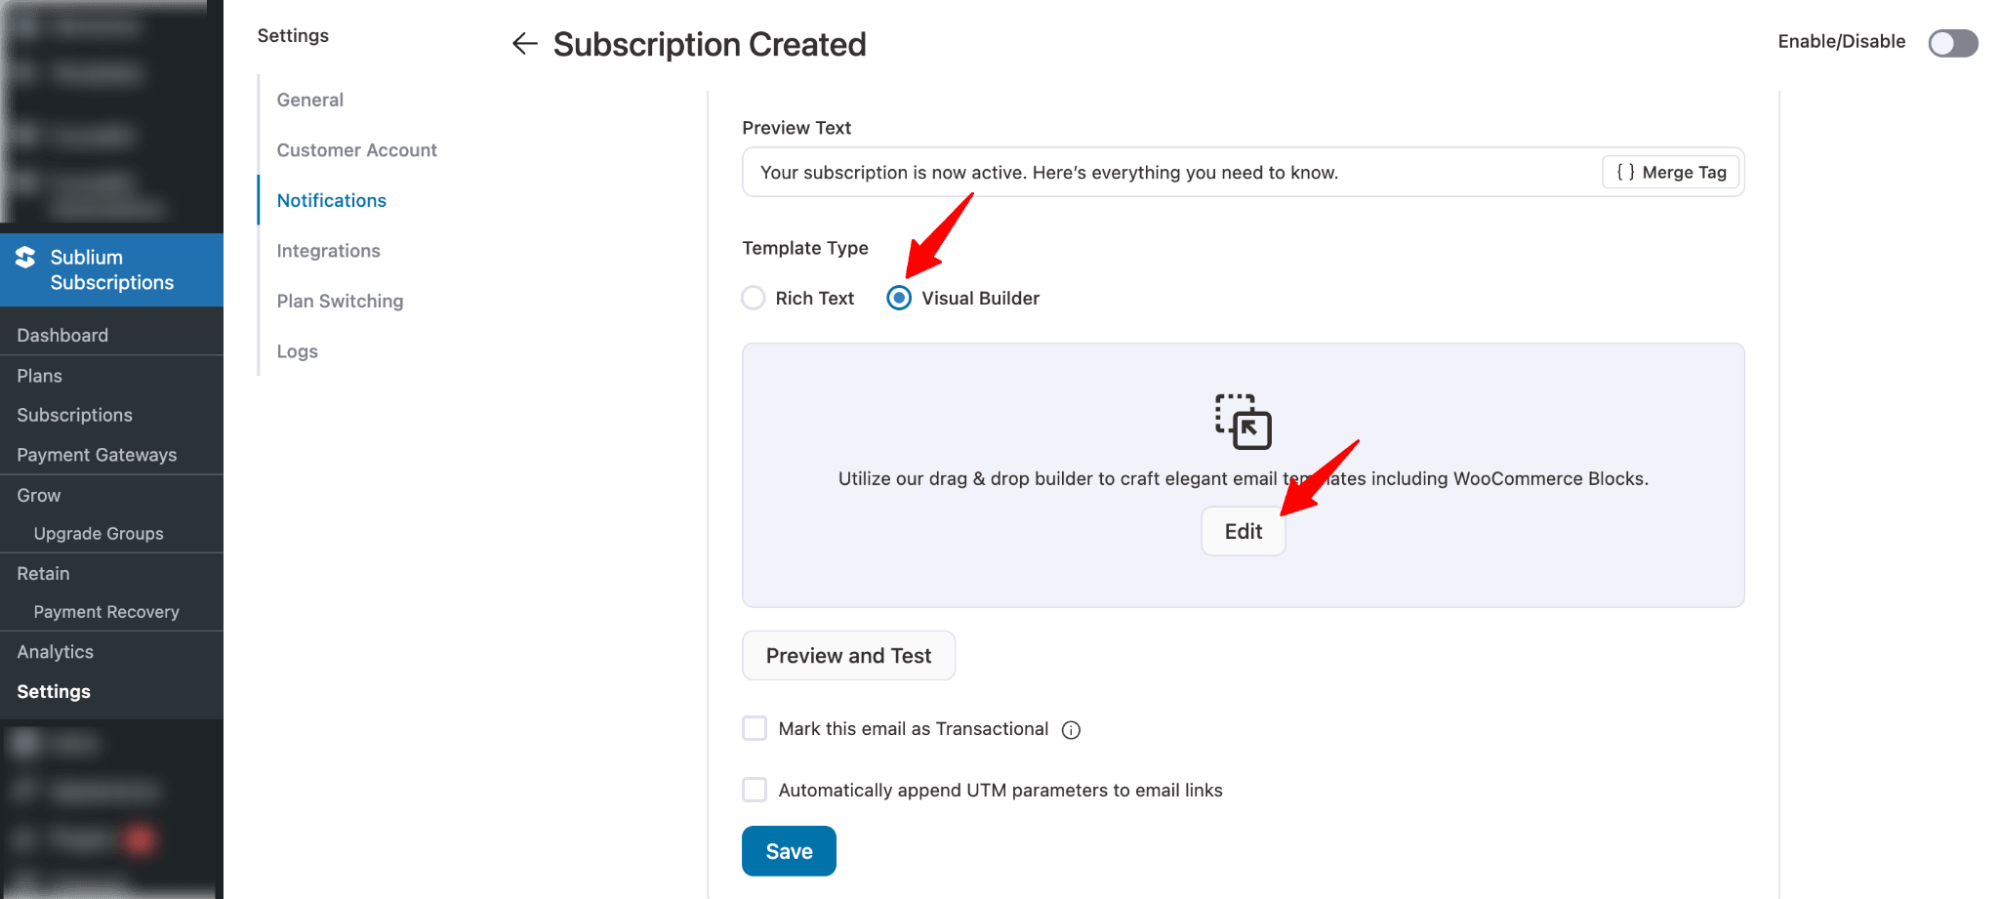
Task: Click the Save button
Action: click(x=788, y=850)
